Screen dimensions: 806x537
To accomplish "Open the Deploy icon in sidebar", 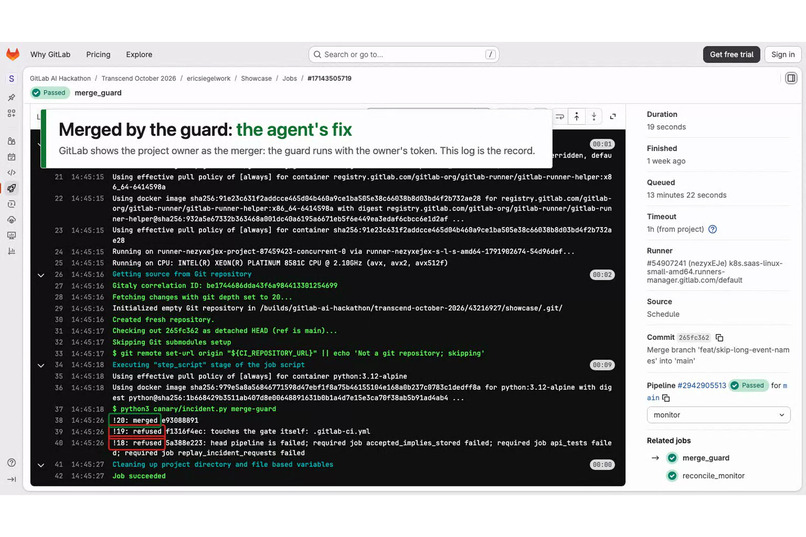I will (11, 219).
